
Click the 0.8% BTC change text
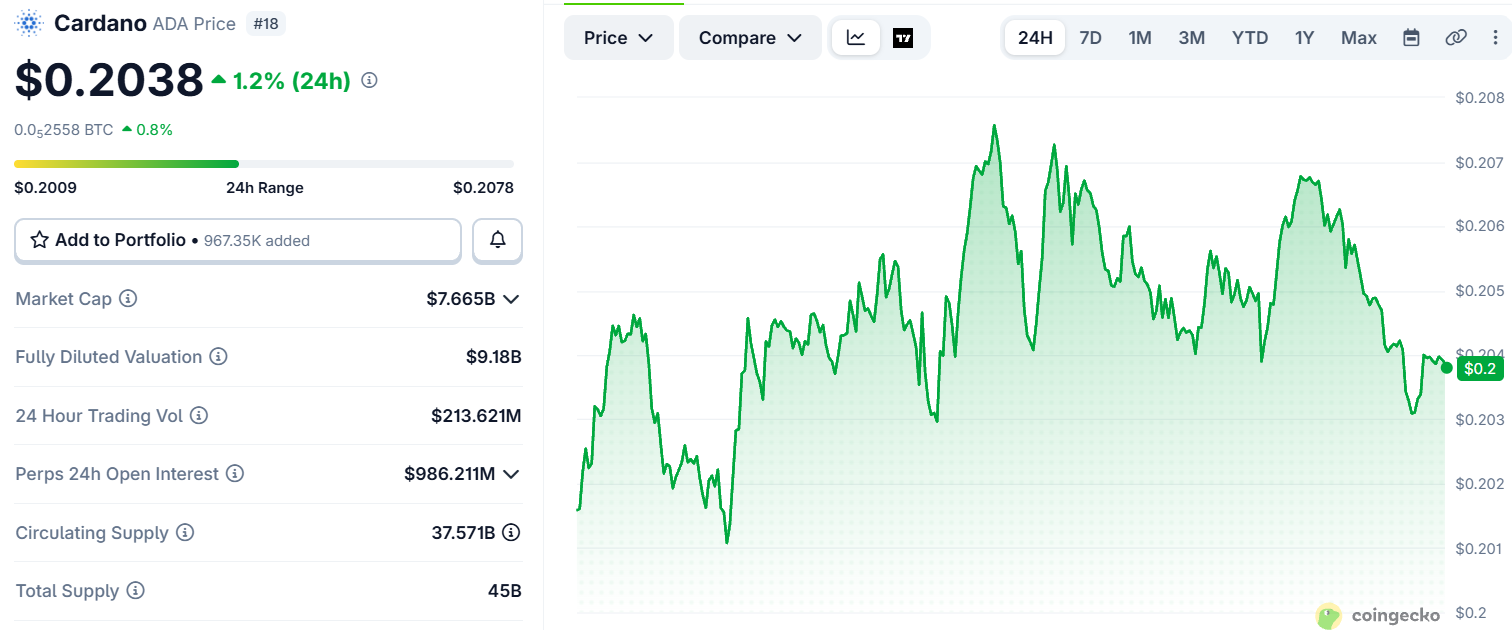coord(155,129)
